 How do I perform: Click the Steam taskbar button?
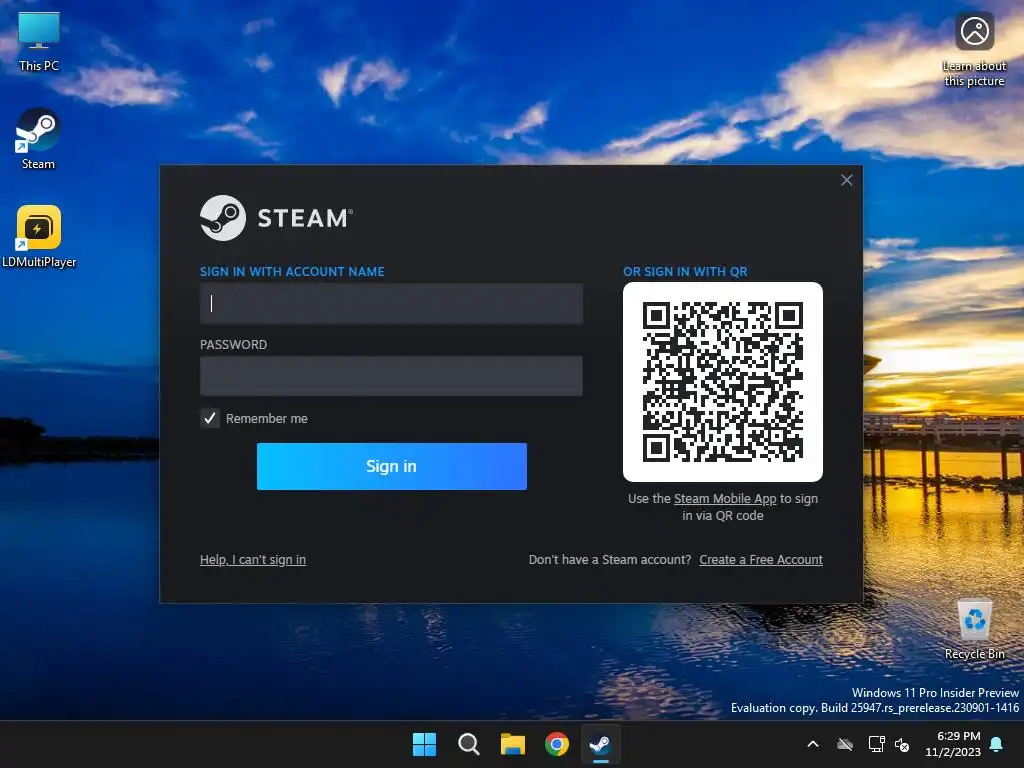(x=600, y=744)
